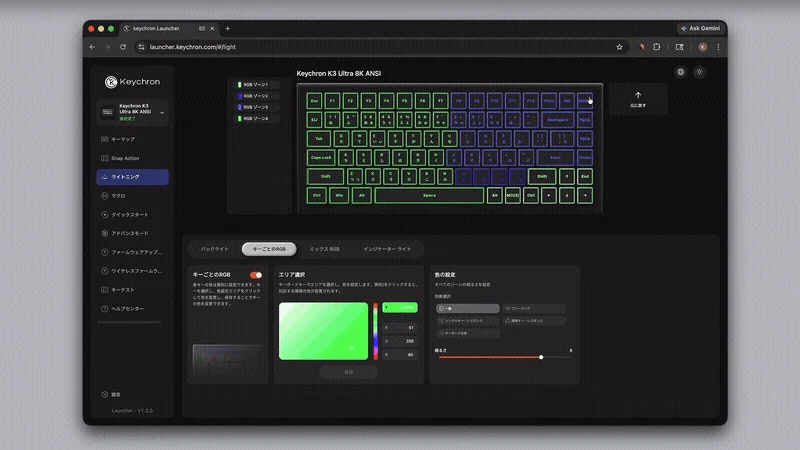The height and width of the screenshot is (450, 800).
Task: Open キーテスト in the sidebar
Action: 132,290
